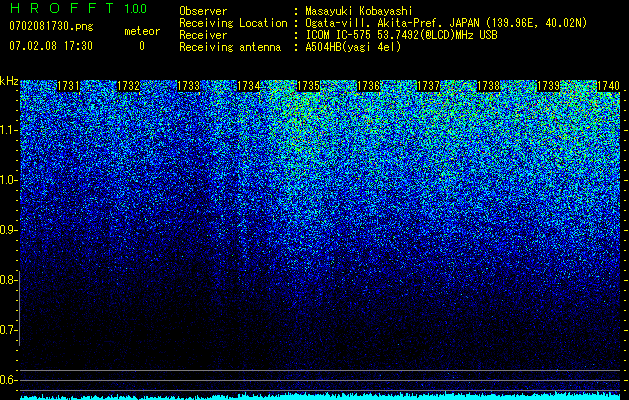Click the Receiving antenna field label

coord(230,47)
